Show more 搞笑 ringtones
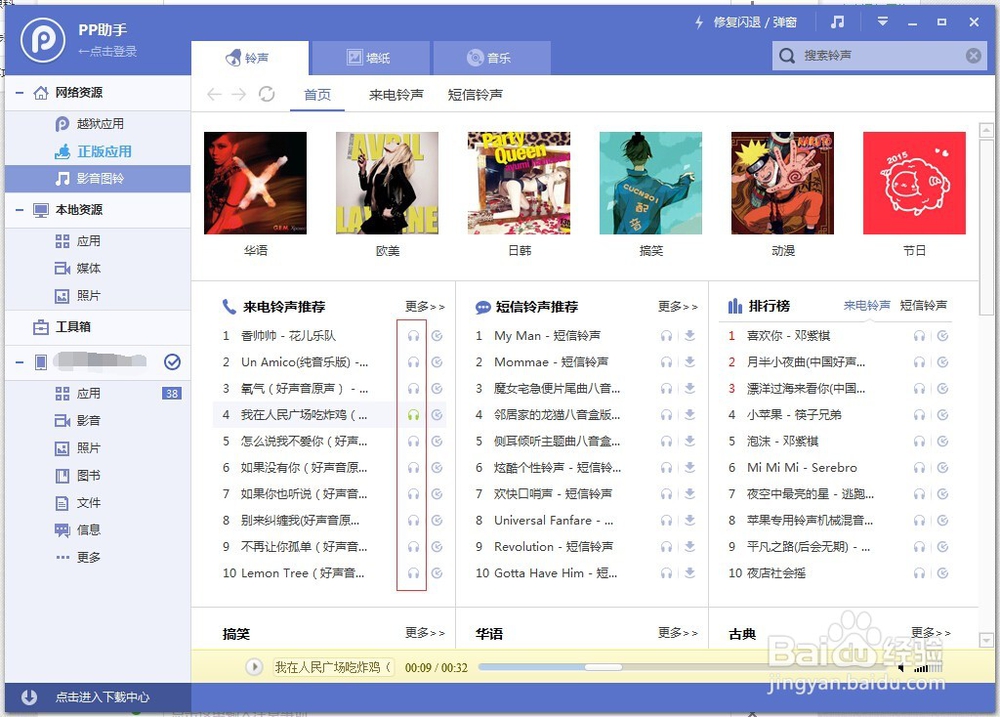 point(425,633)
